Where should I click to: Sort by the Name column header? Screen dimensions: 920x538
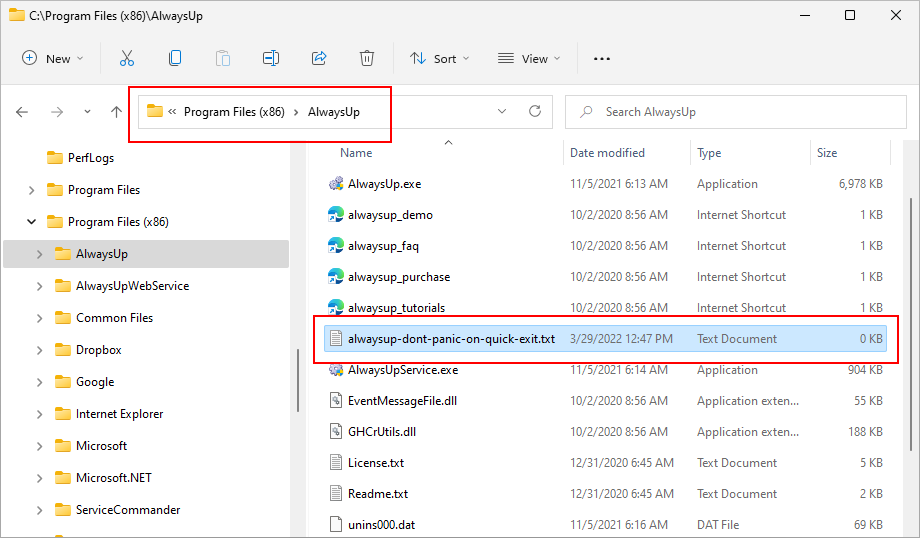(x=356, y=153)
